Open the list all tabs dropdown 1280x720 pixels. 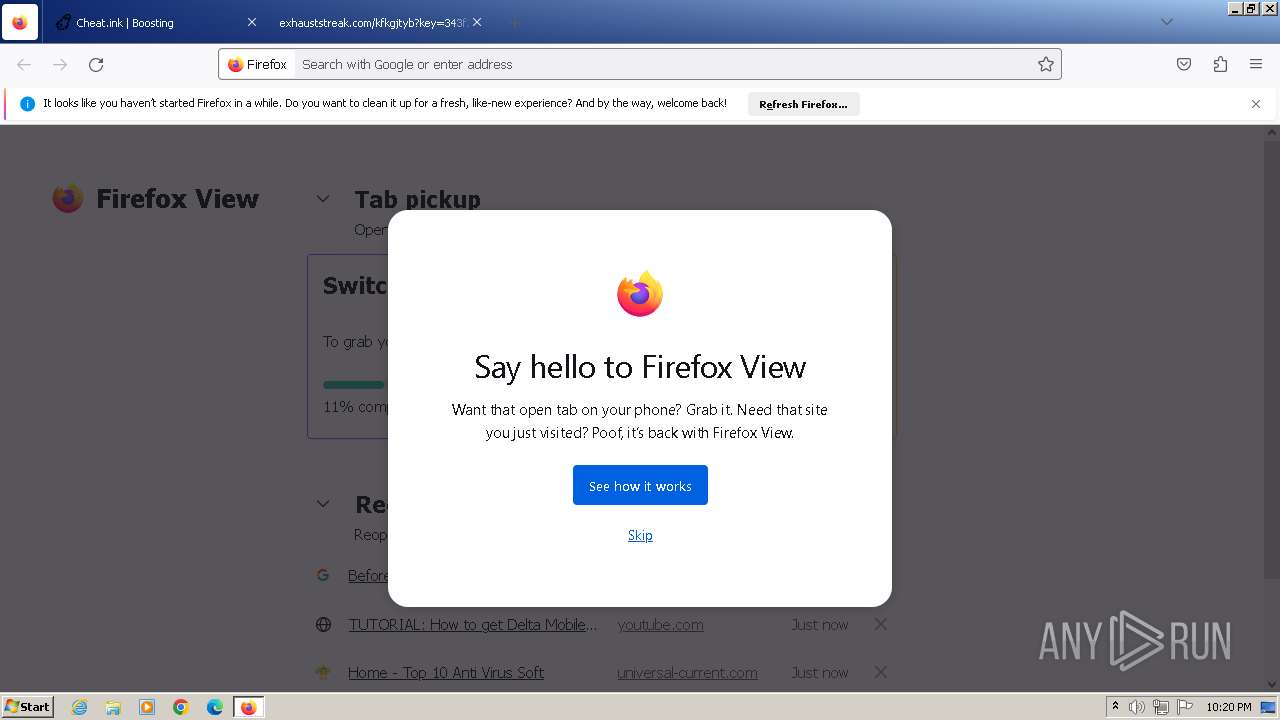[1166, 22]
